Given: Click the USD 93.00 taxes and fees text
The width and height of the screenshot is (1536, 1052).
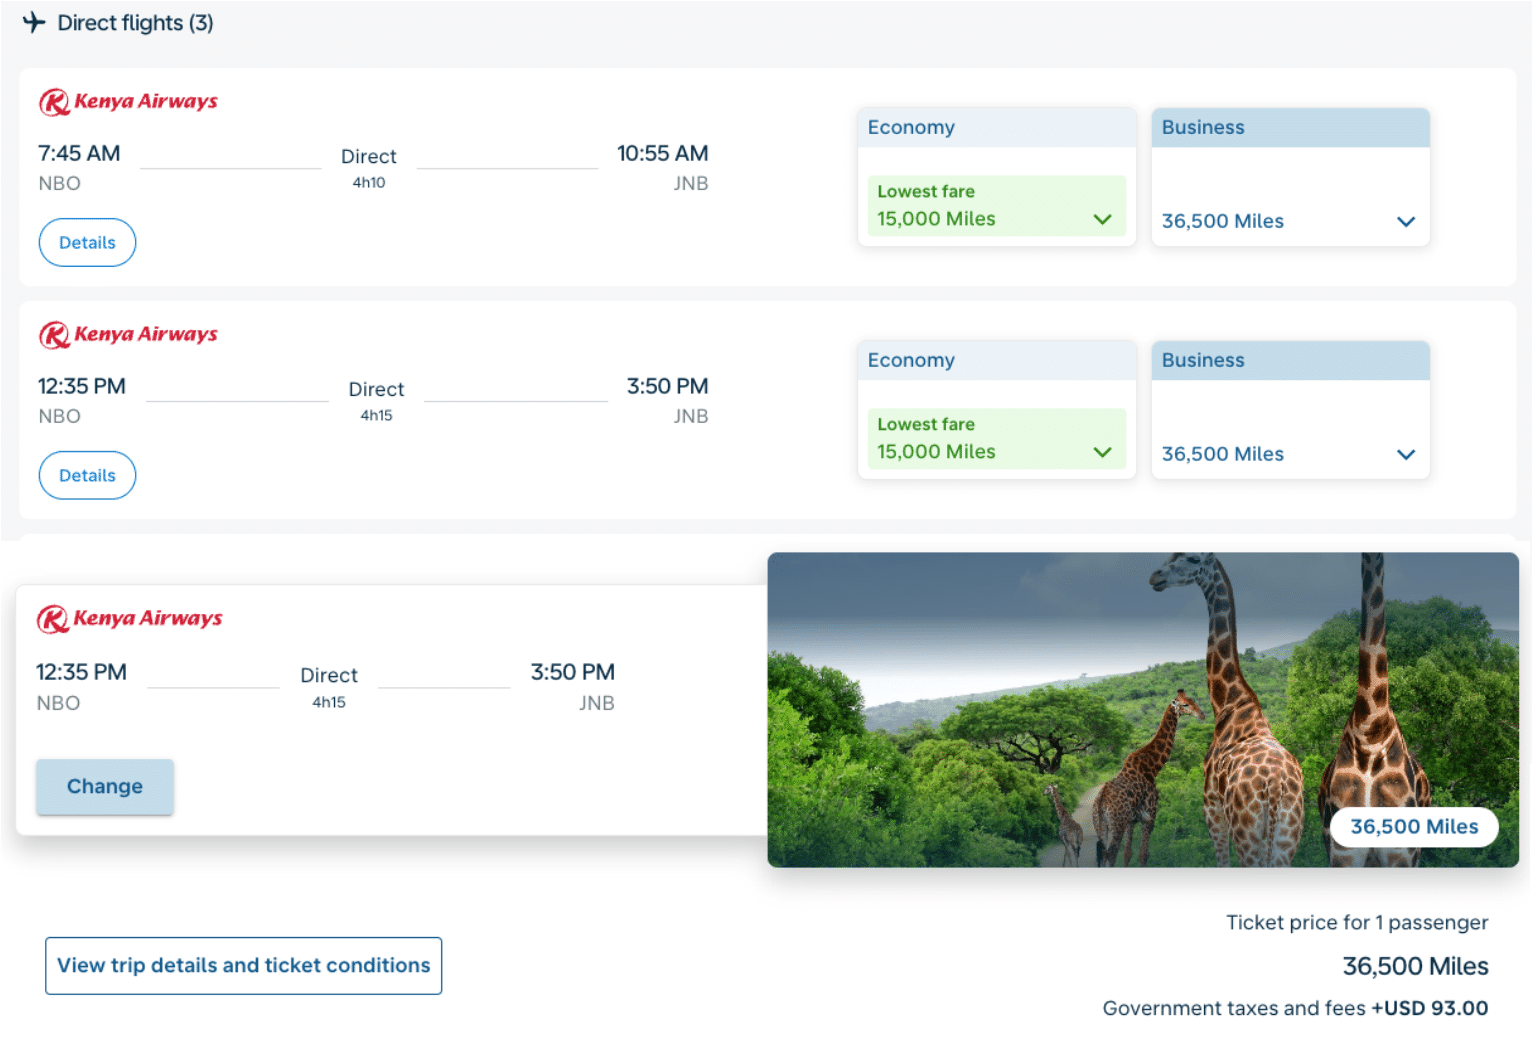Looking at the screenshot, I should 1429,1008.
